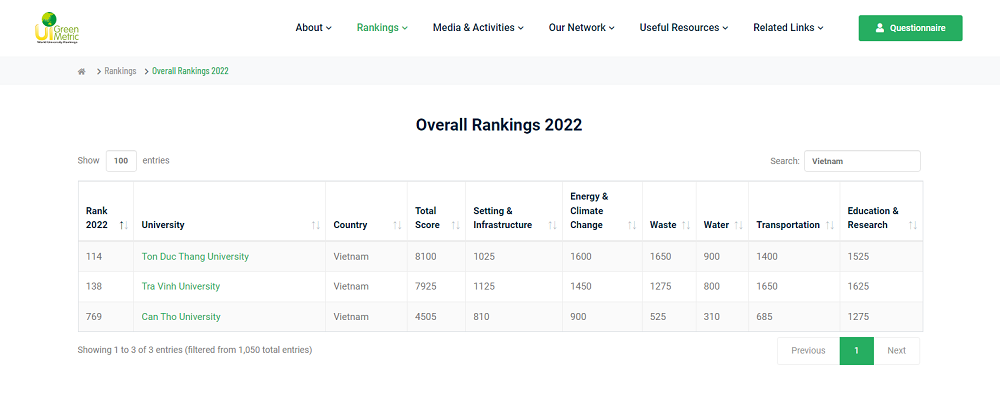Click the Overall Rankings 2022 heading
1000x396 pixels.
(499, 124)
